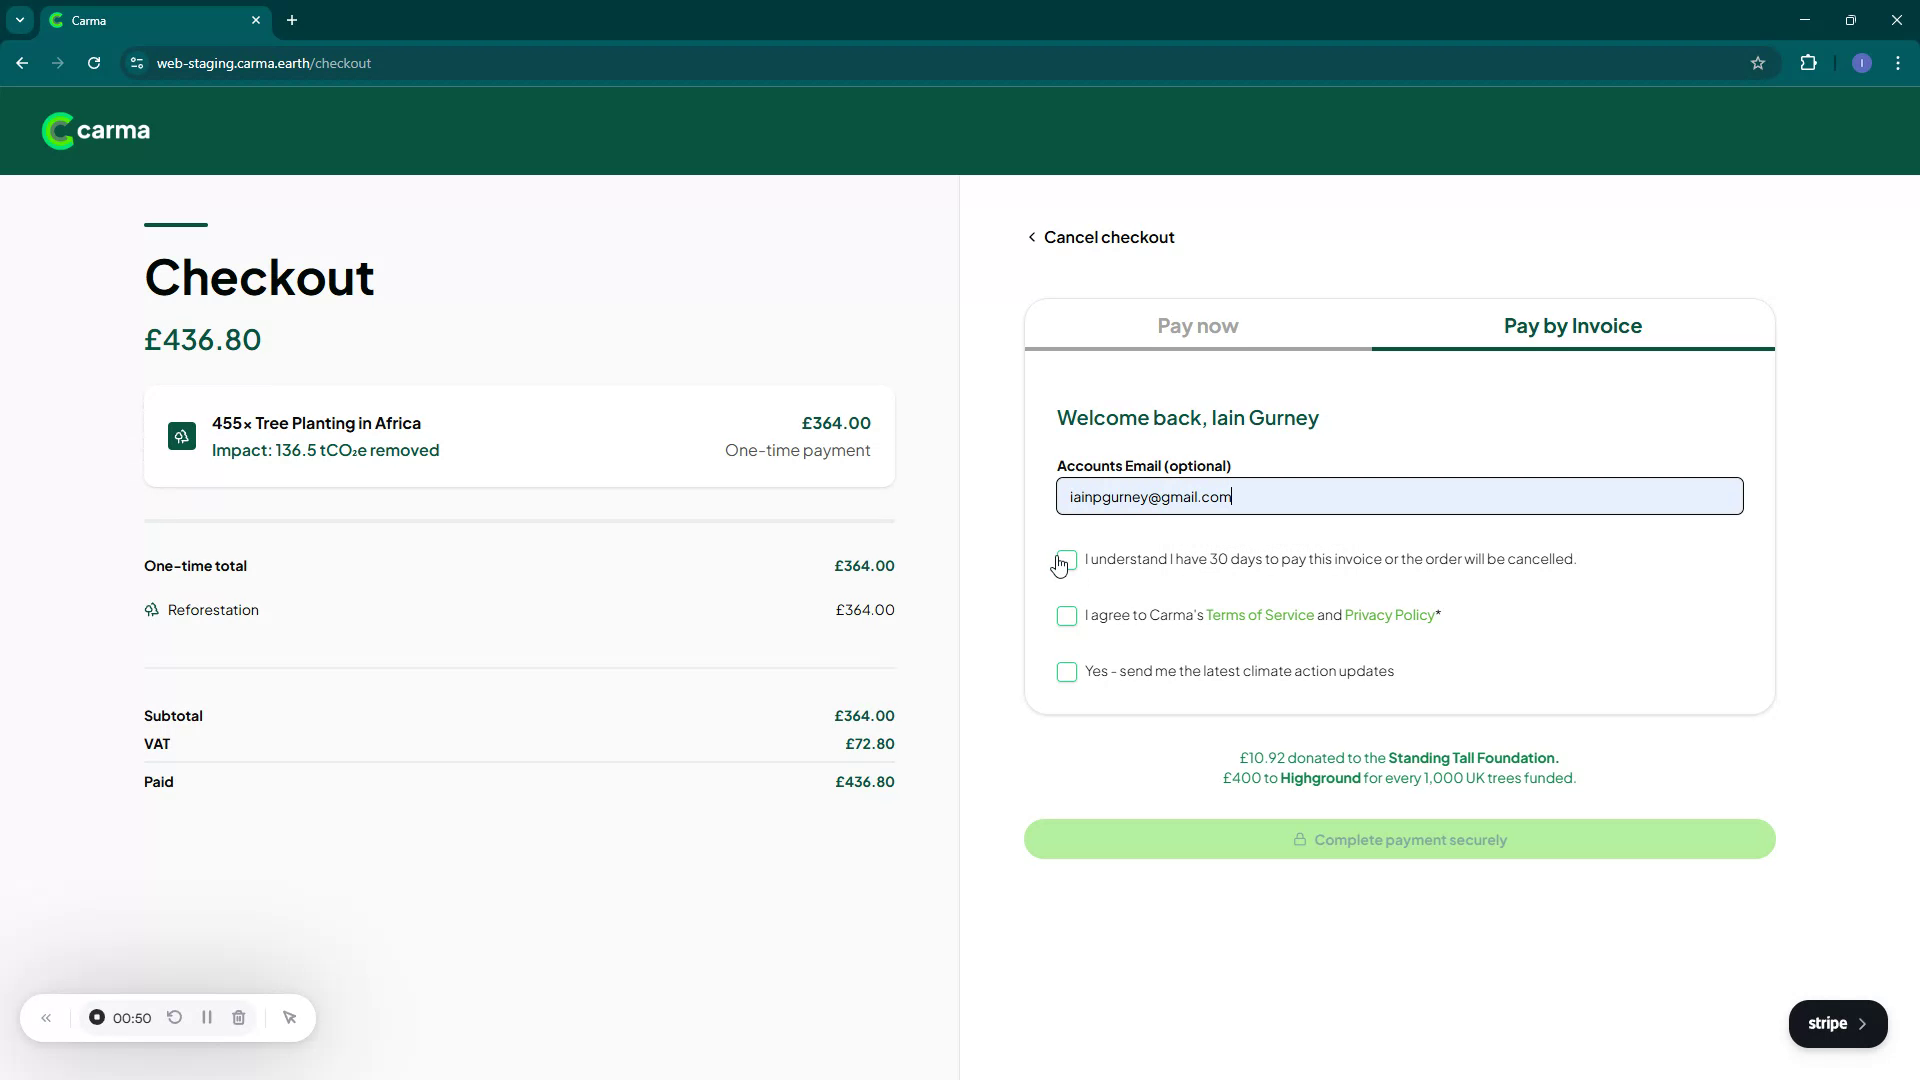The height and width of the screenshot is (1080, 1920).
Task: Click the Carma logo in the header
Action: point(95,130)
